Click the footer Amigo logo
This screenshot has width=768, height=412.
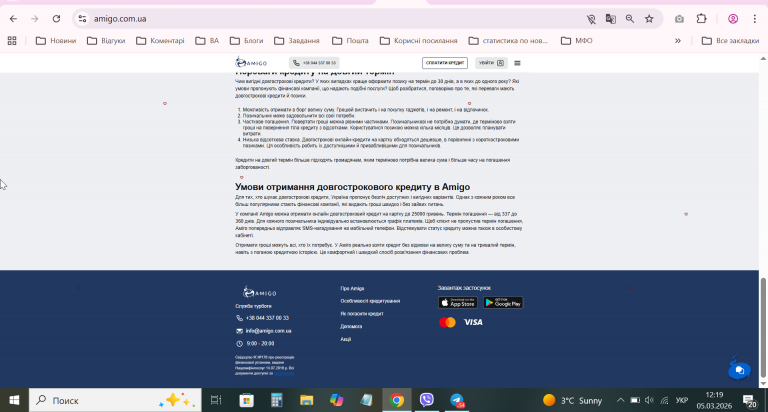point(260,292)
